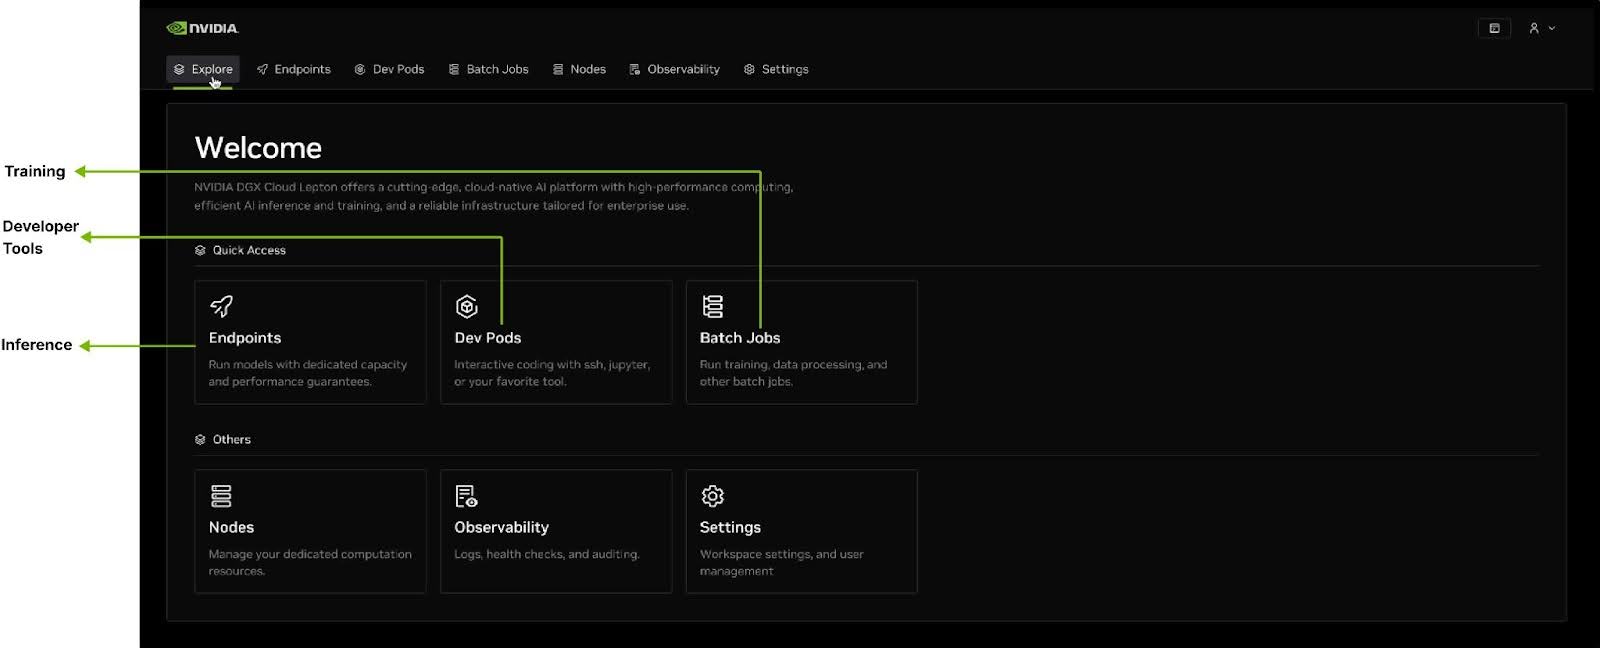Viewport: 1600px width, 648px height.
Task: Click the NVIDIA logo
Action: pos(202,28)
